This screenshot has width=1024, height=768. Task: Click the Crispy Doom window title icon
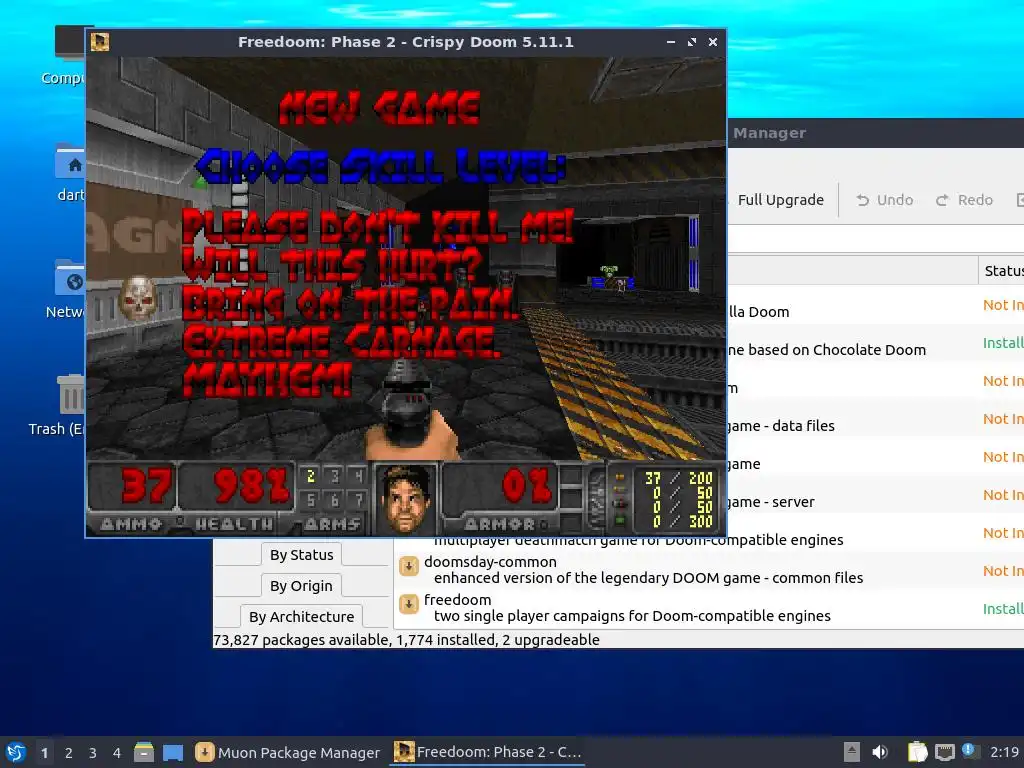[100, 42]
